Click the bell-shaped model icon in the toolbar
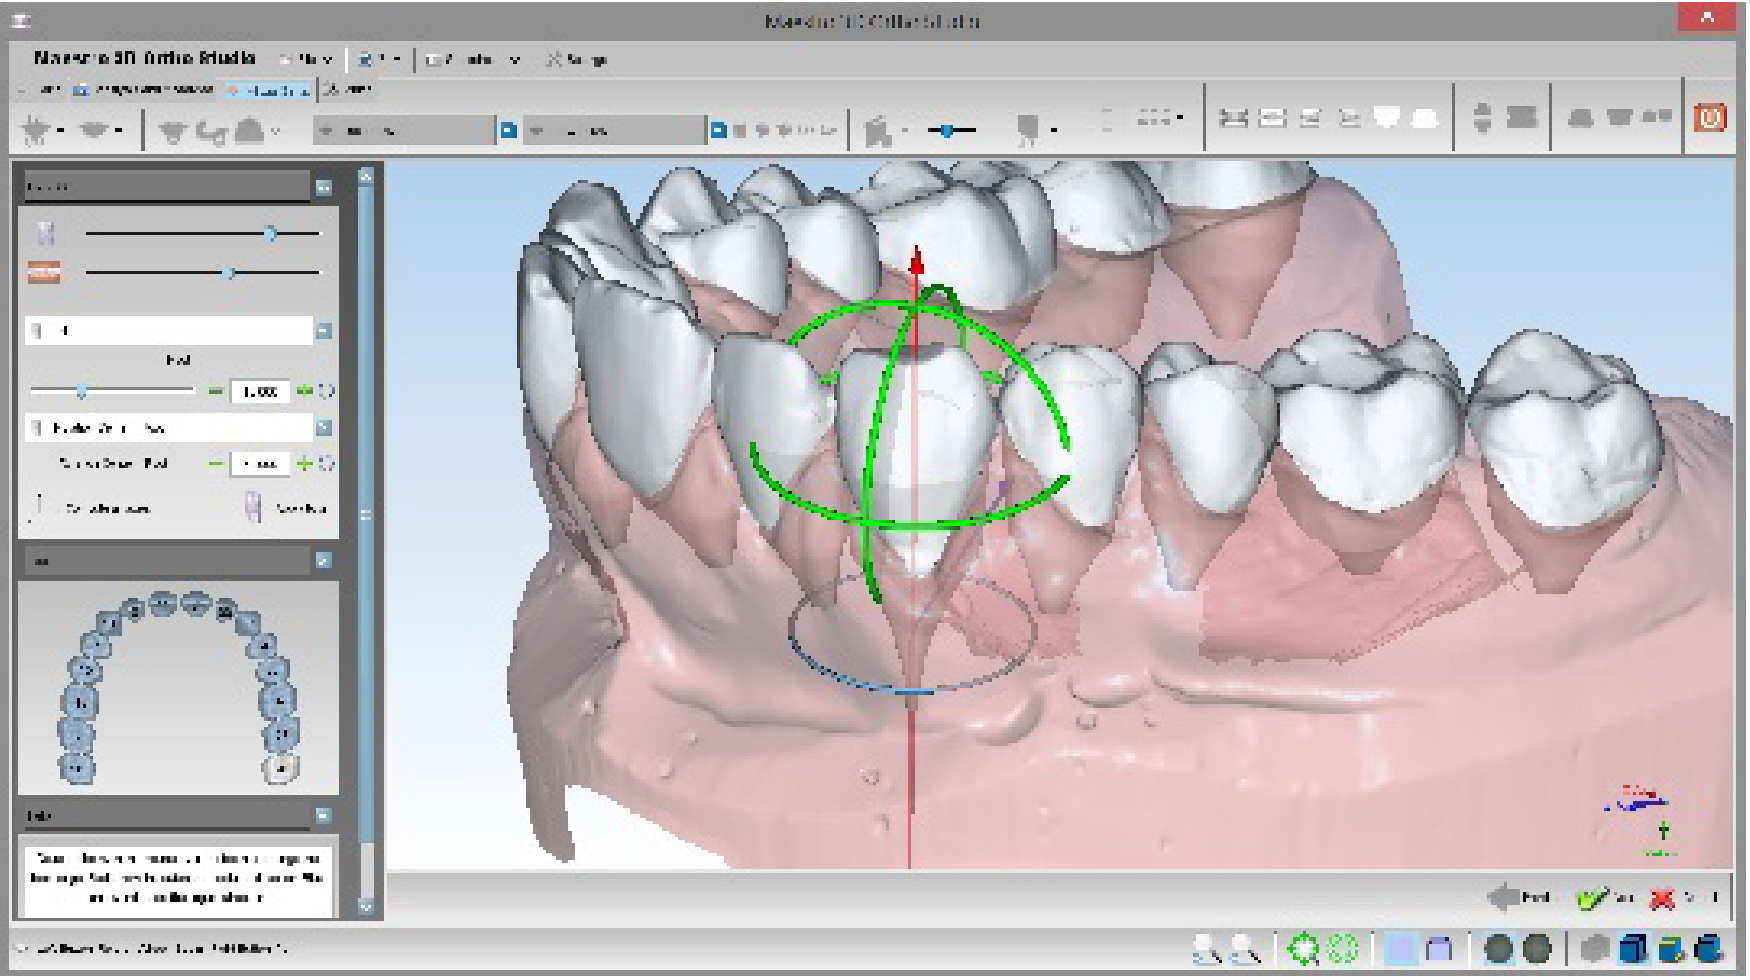The width and height of the screenshot is (1750, 980). coord(250,131)
